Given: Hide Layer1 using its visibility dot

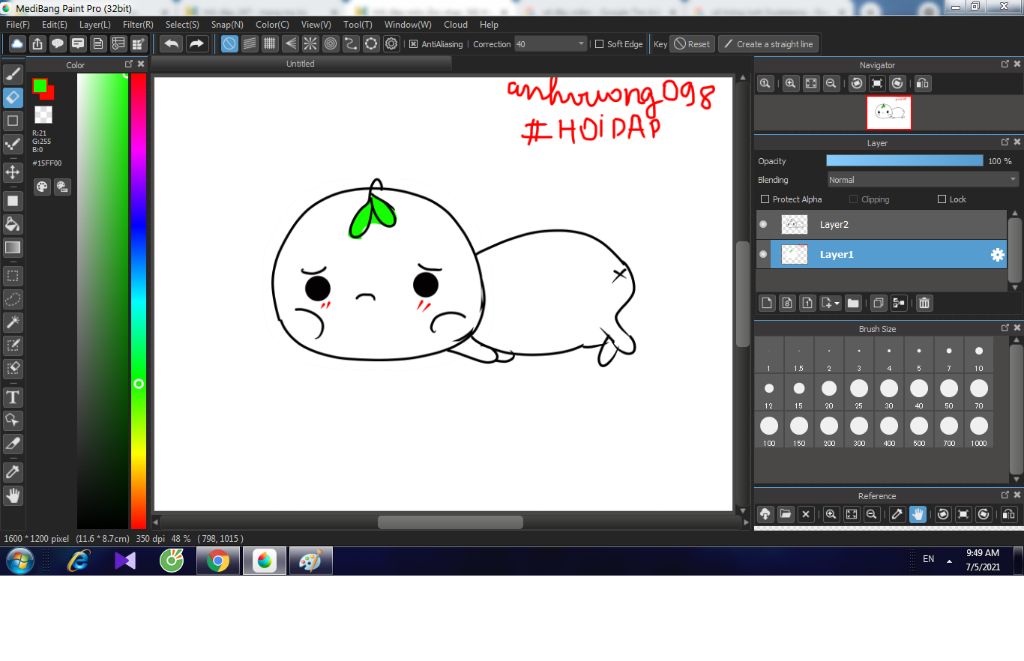Looking at the screenshot, I should pyautogui.click(x=763, y=254).
